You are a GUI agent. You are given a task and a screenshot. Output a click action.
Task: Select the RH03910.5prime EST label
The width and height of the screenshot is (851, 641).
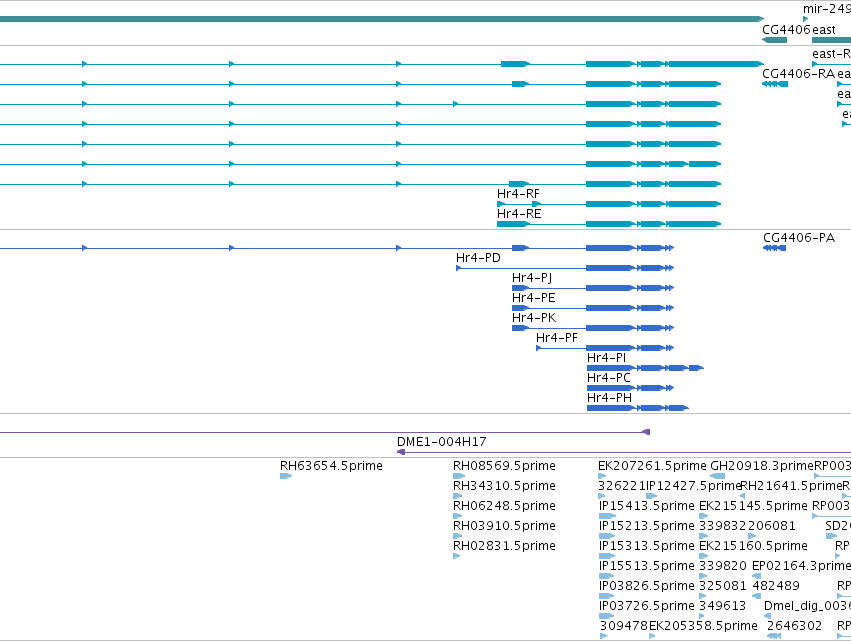point(504,526)
